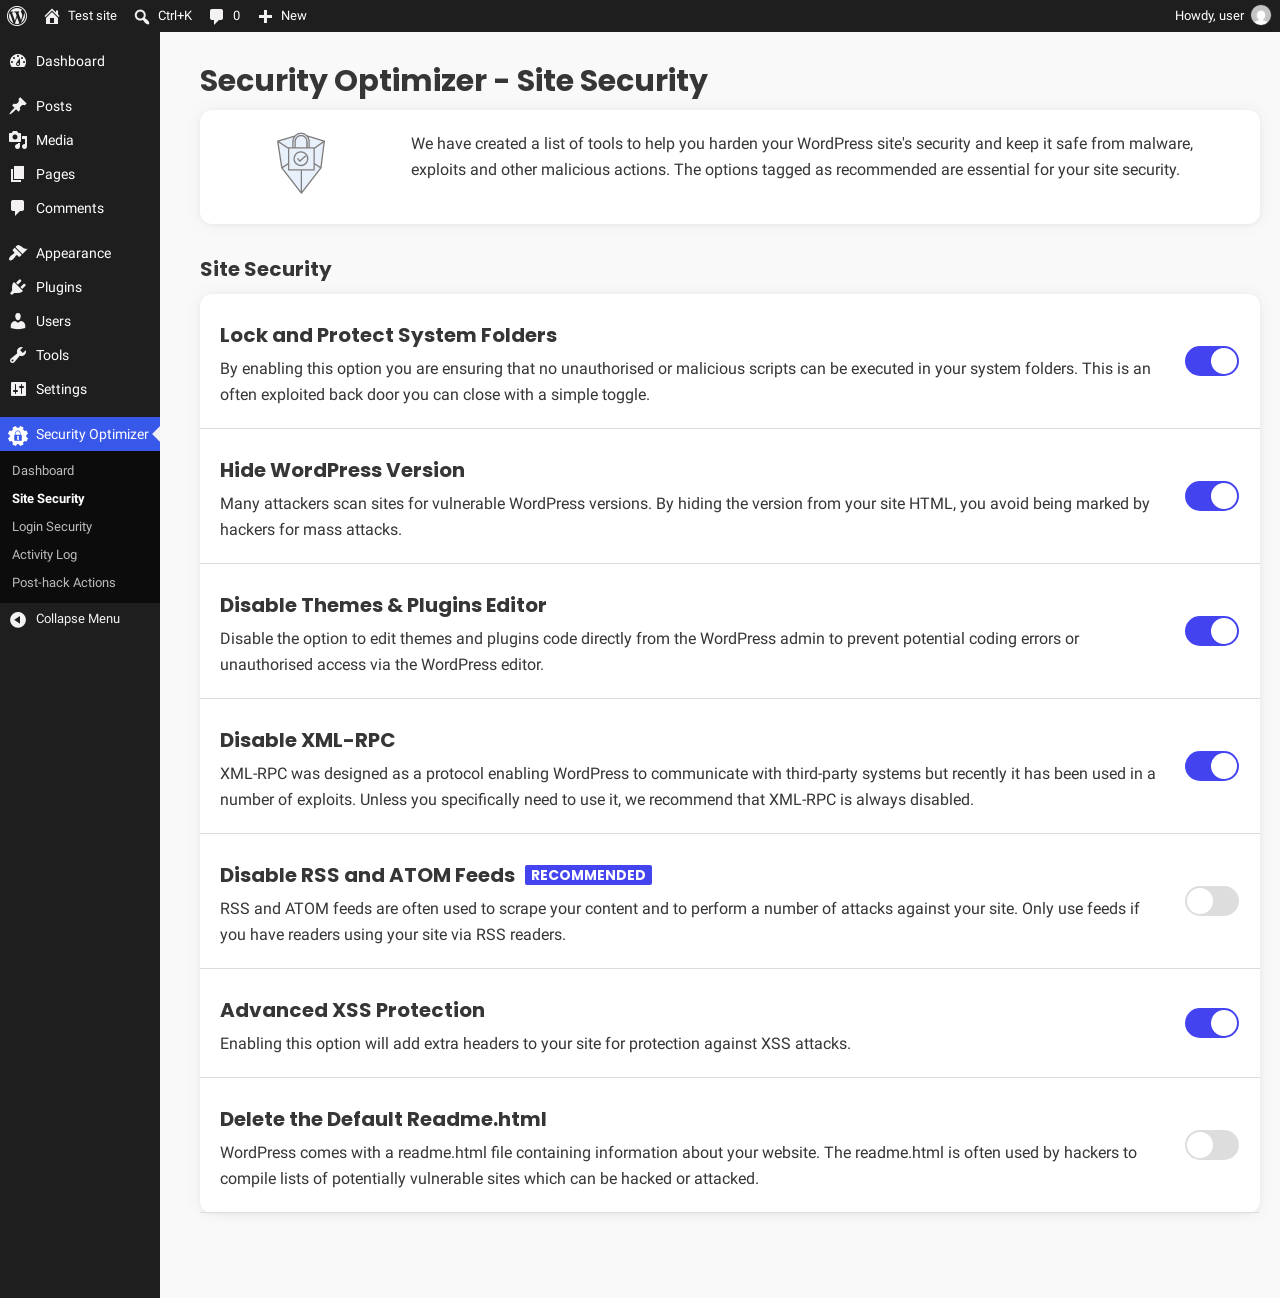Enable Delete the Default Readme.html
Image resolution: width=1280 pixels, height=1298 pixels.
pos(1212,1145)
